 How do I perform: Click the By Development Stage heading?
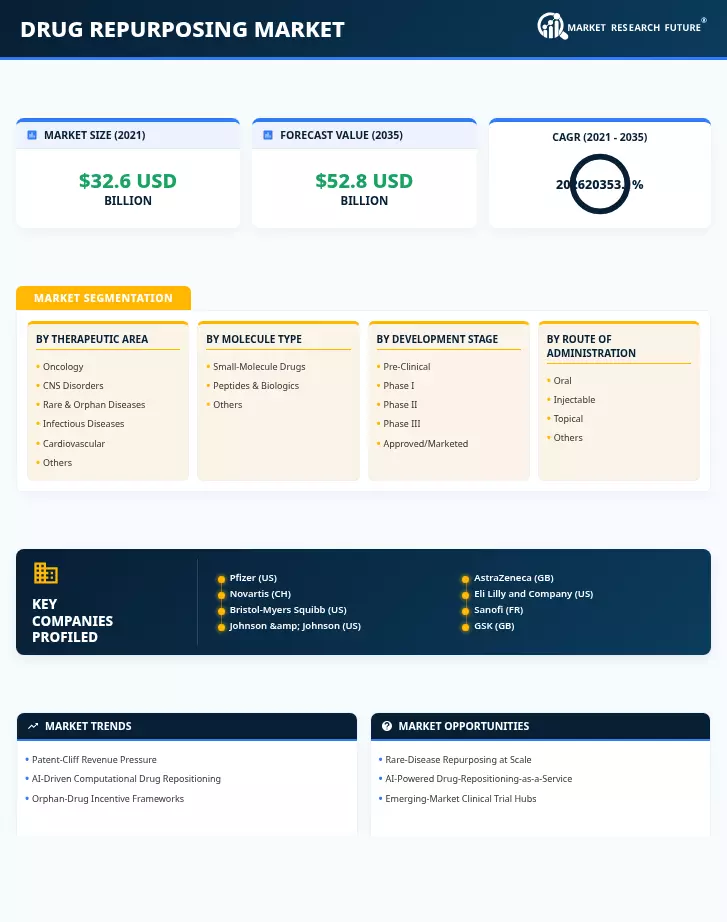click(437, 339)
